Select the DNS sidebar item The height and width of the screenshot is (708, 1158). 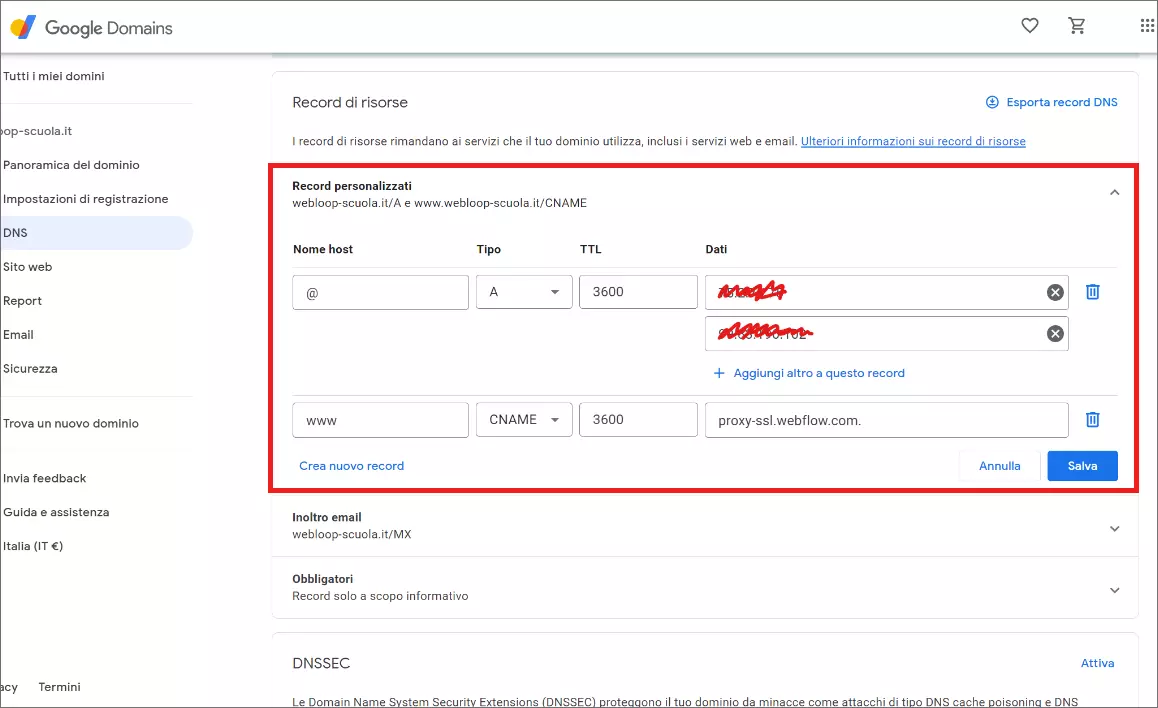click(x=96, y=233)
